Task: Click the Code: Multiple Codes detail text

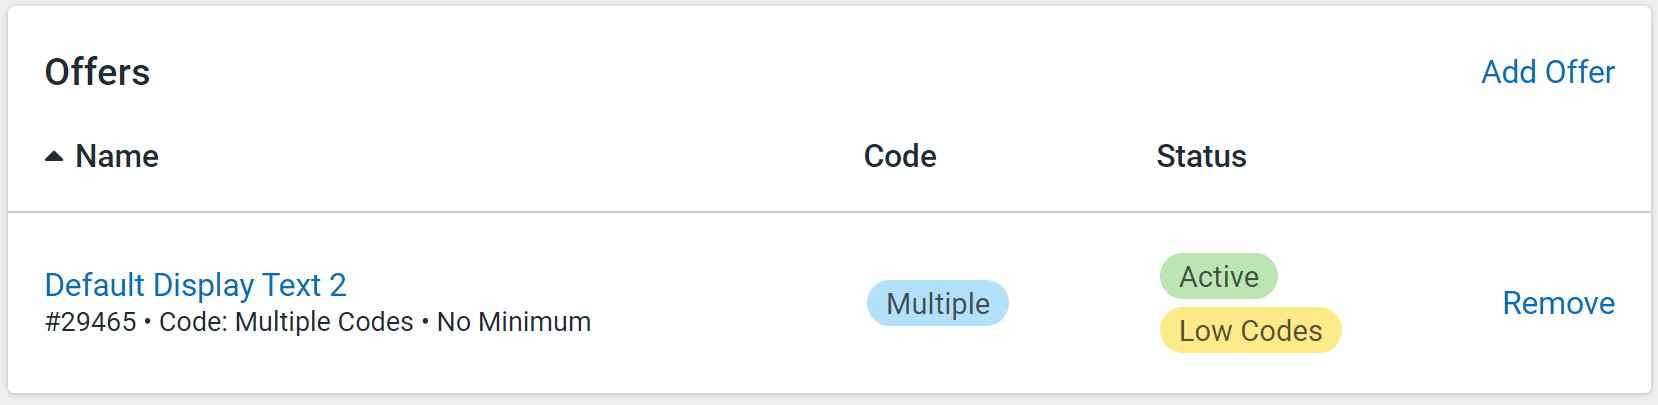Action: (x=286, y=322)
